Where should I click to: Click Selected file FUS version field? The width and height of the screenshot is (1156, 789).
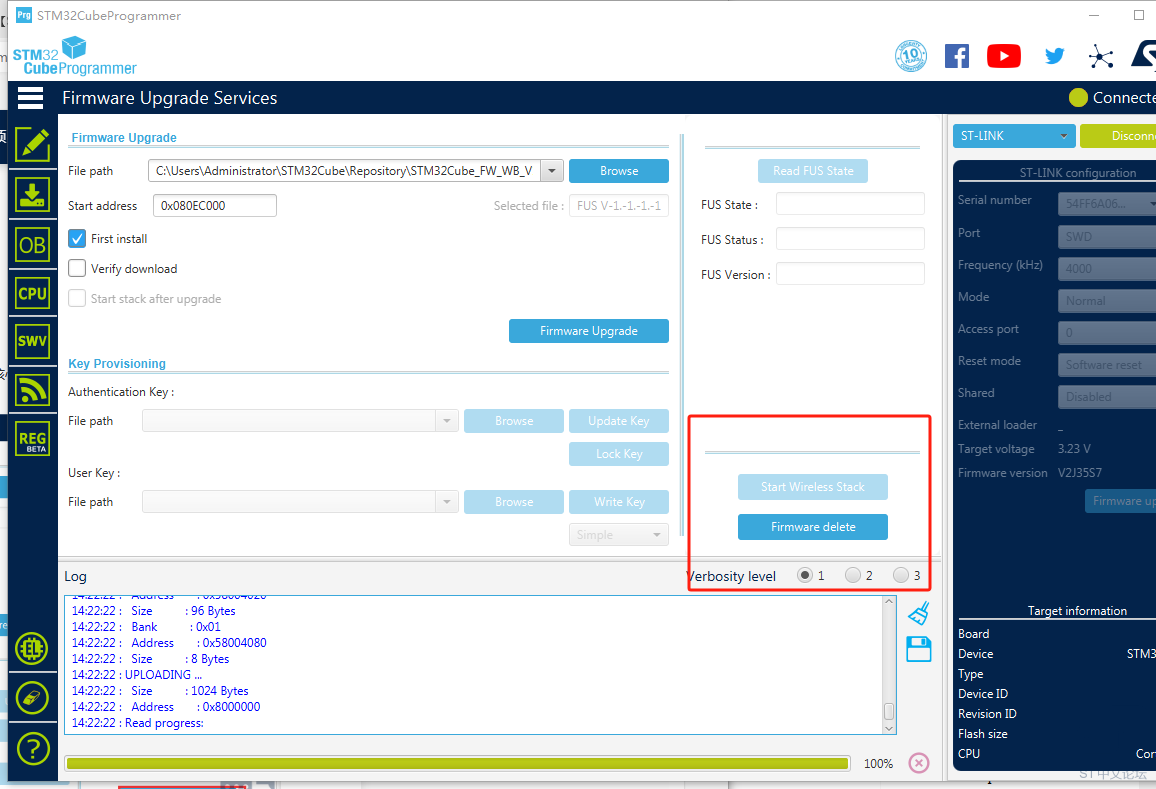(x=619, y=206)
